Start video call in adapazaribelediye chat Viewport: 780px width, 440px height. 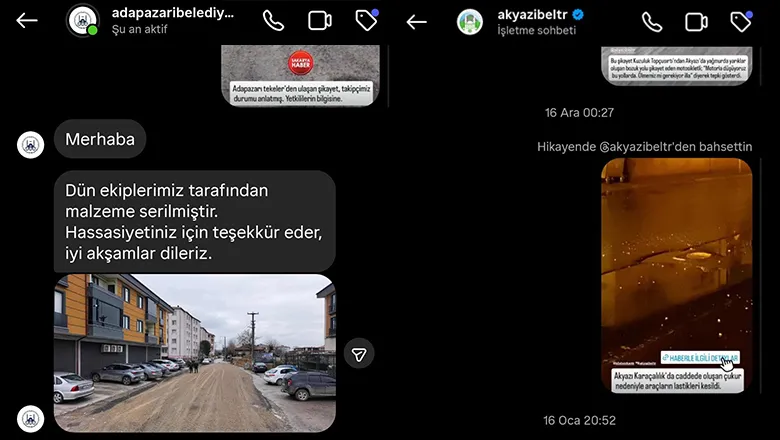pos(320,21)
